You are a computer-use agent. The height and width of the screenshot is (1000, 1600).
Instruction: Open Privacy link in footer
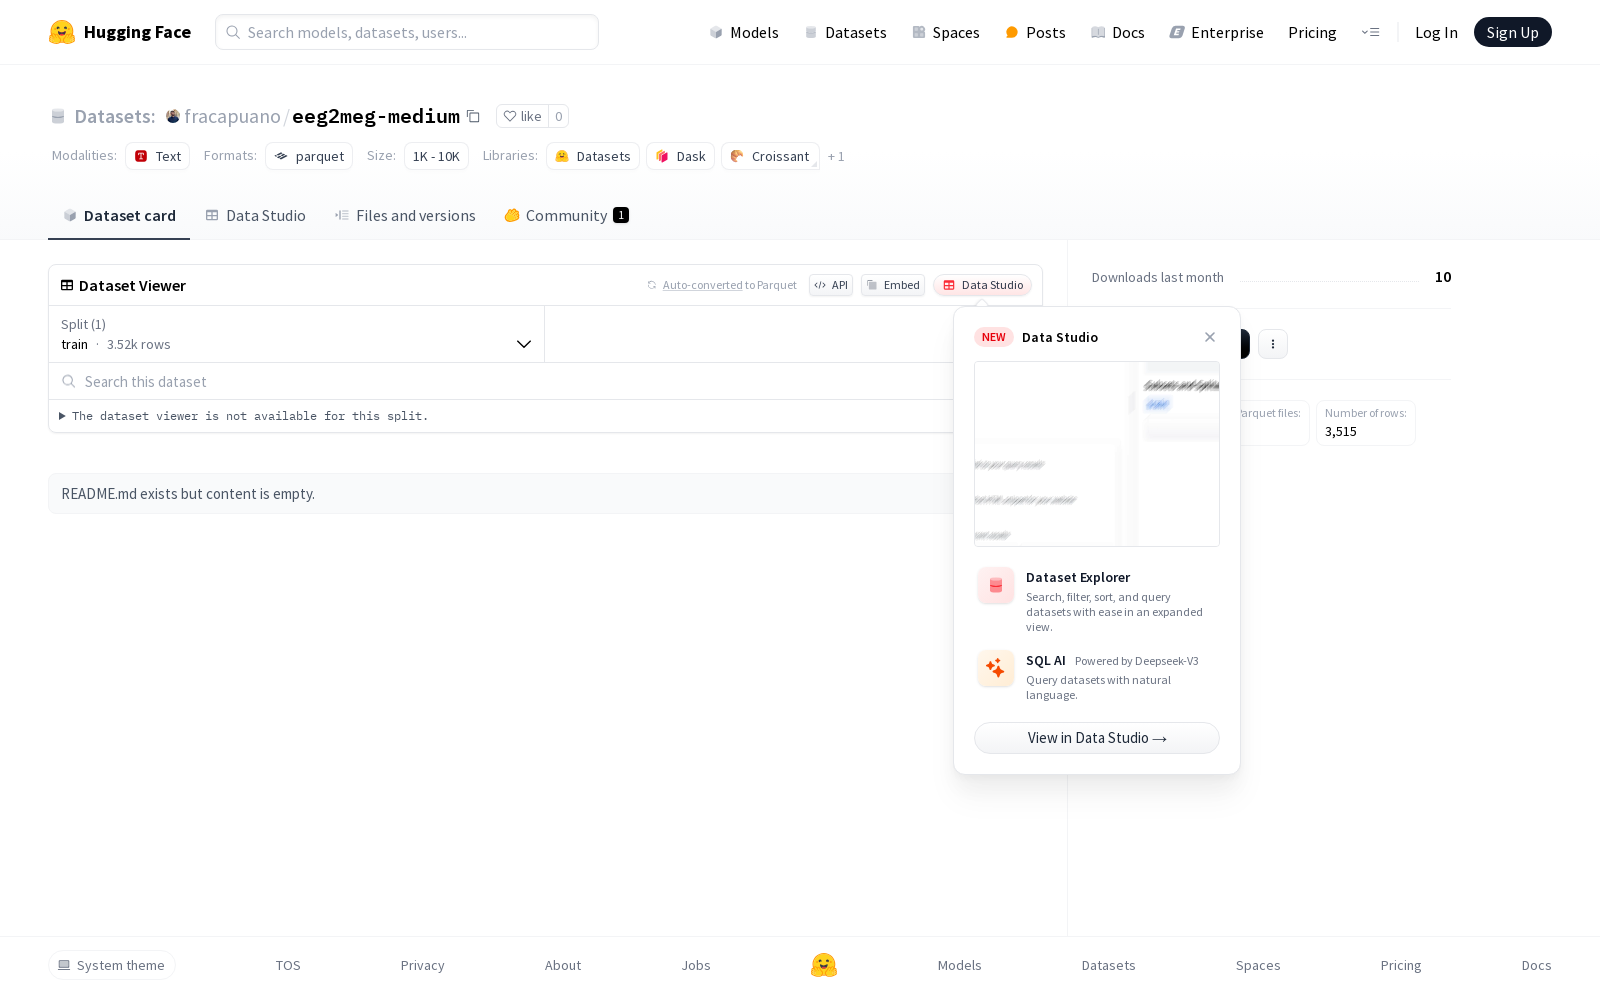(422, 965)
